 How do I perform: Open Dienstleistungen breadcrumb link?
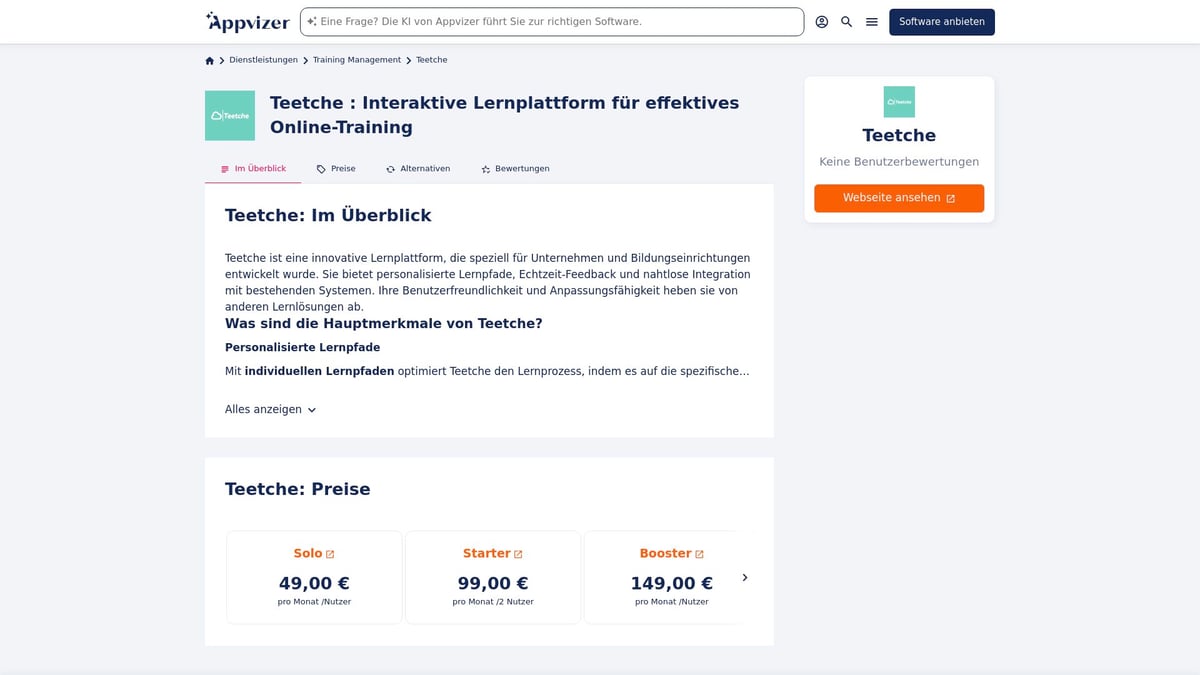(x=263, y=60)
